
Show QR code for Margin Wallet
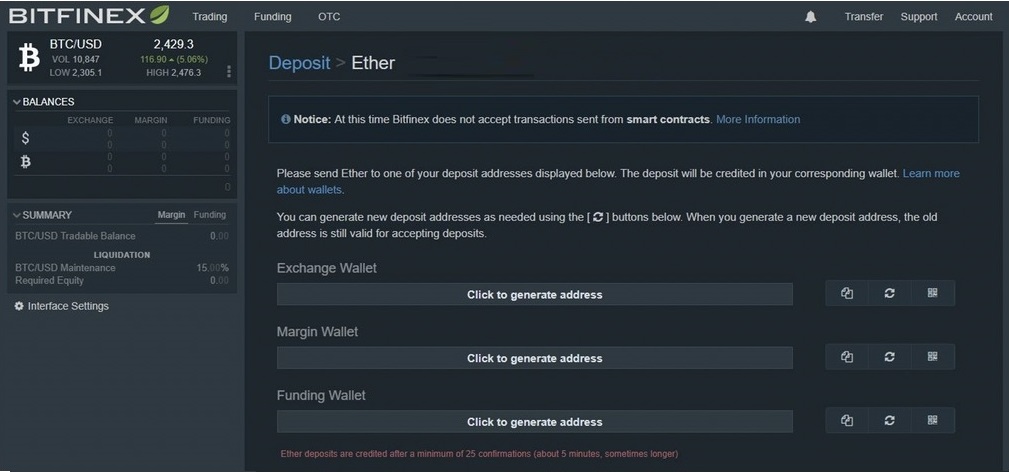click(x=932, y=357)
